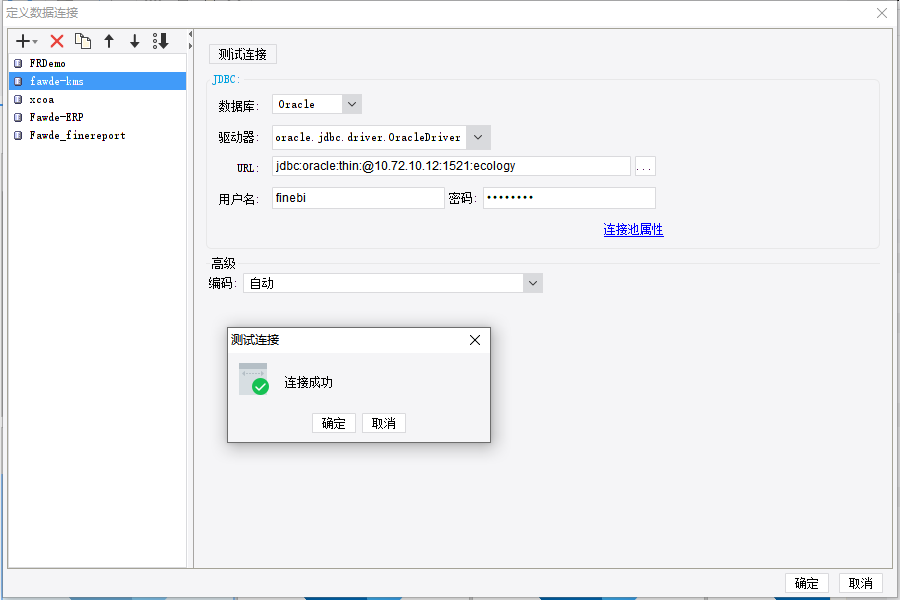Click the 连接成功 message text
The height and width of the screenshot is (600, 900).
[x=308, y=382]
